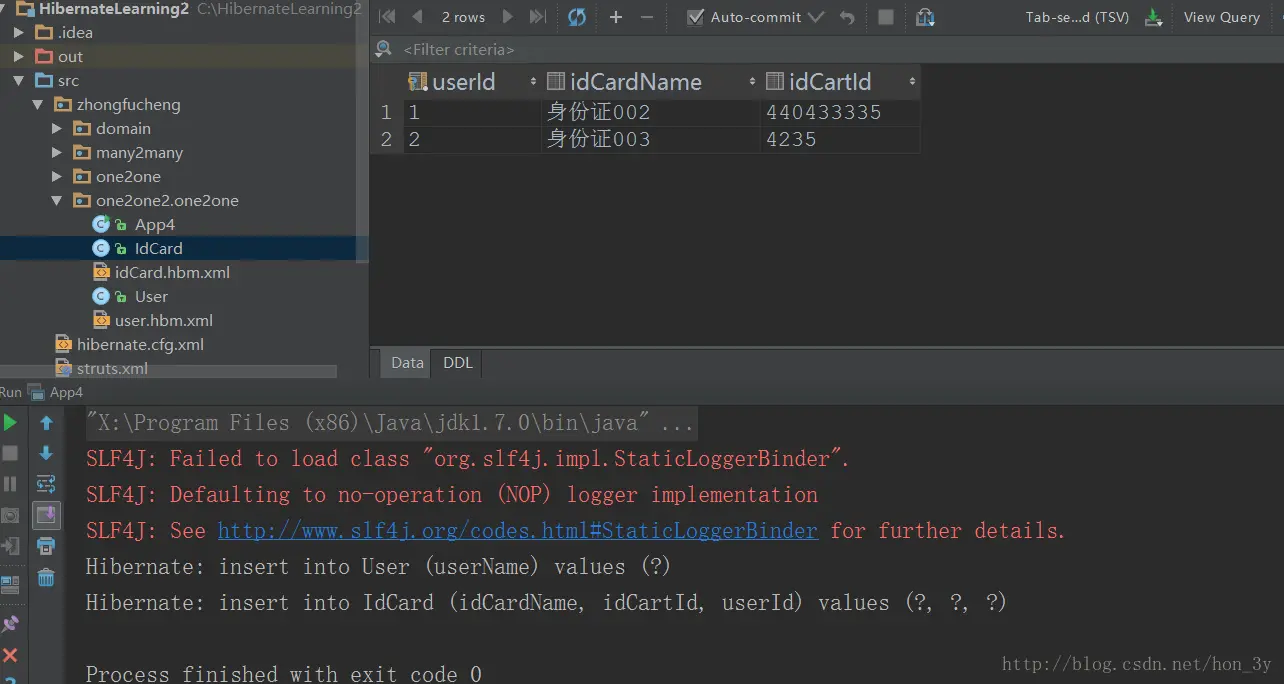Add a new row with plus icon

click(x=616, y=17)
